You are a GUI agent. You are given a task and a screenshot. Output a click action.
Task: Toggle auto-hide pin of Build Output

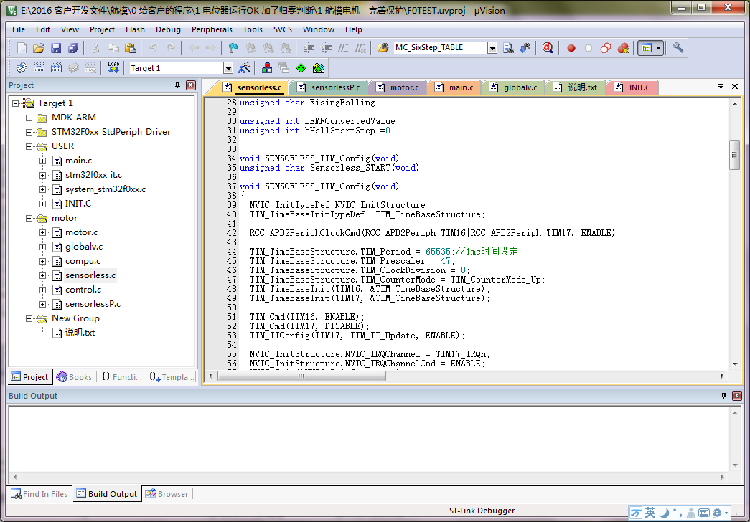724,396
